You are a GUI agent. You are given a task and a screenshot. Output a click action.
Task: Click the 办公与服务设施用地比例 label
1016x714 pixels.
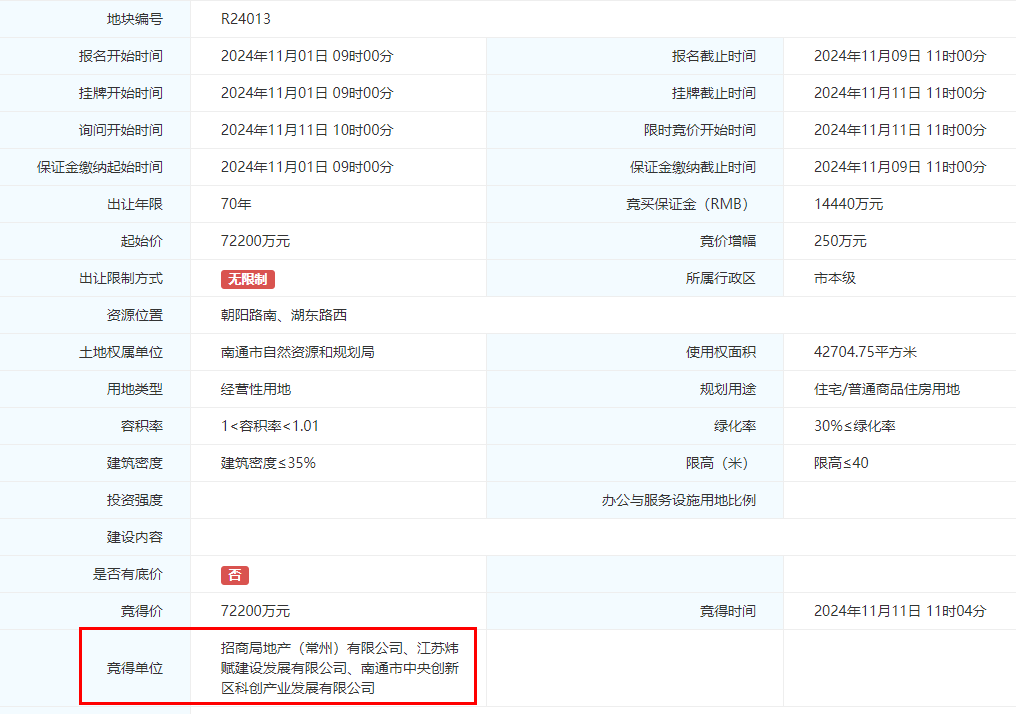678,500
